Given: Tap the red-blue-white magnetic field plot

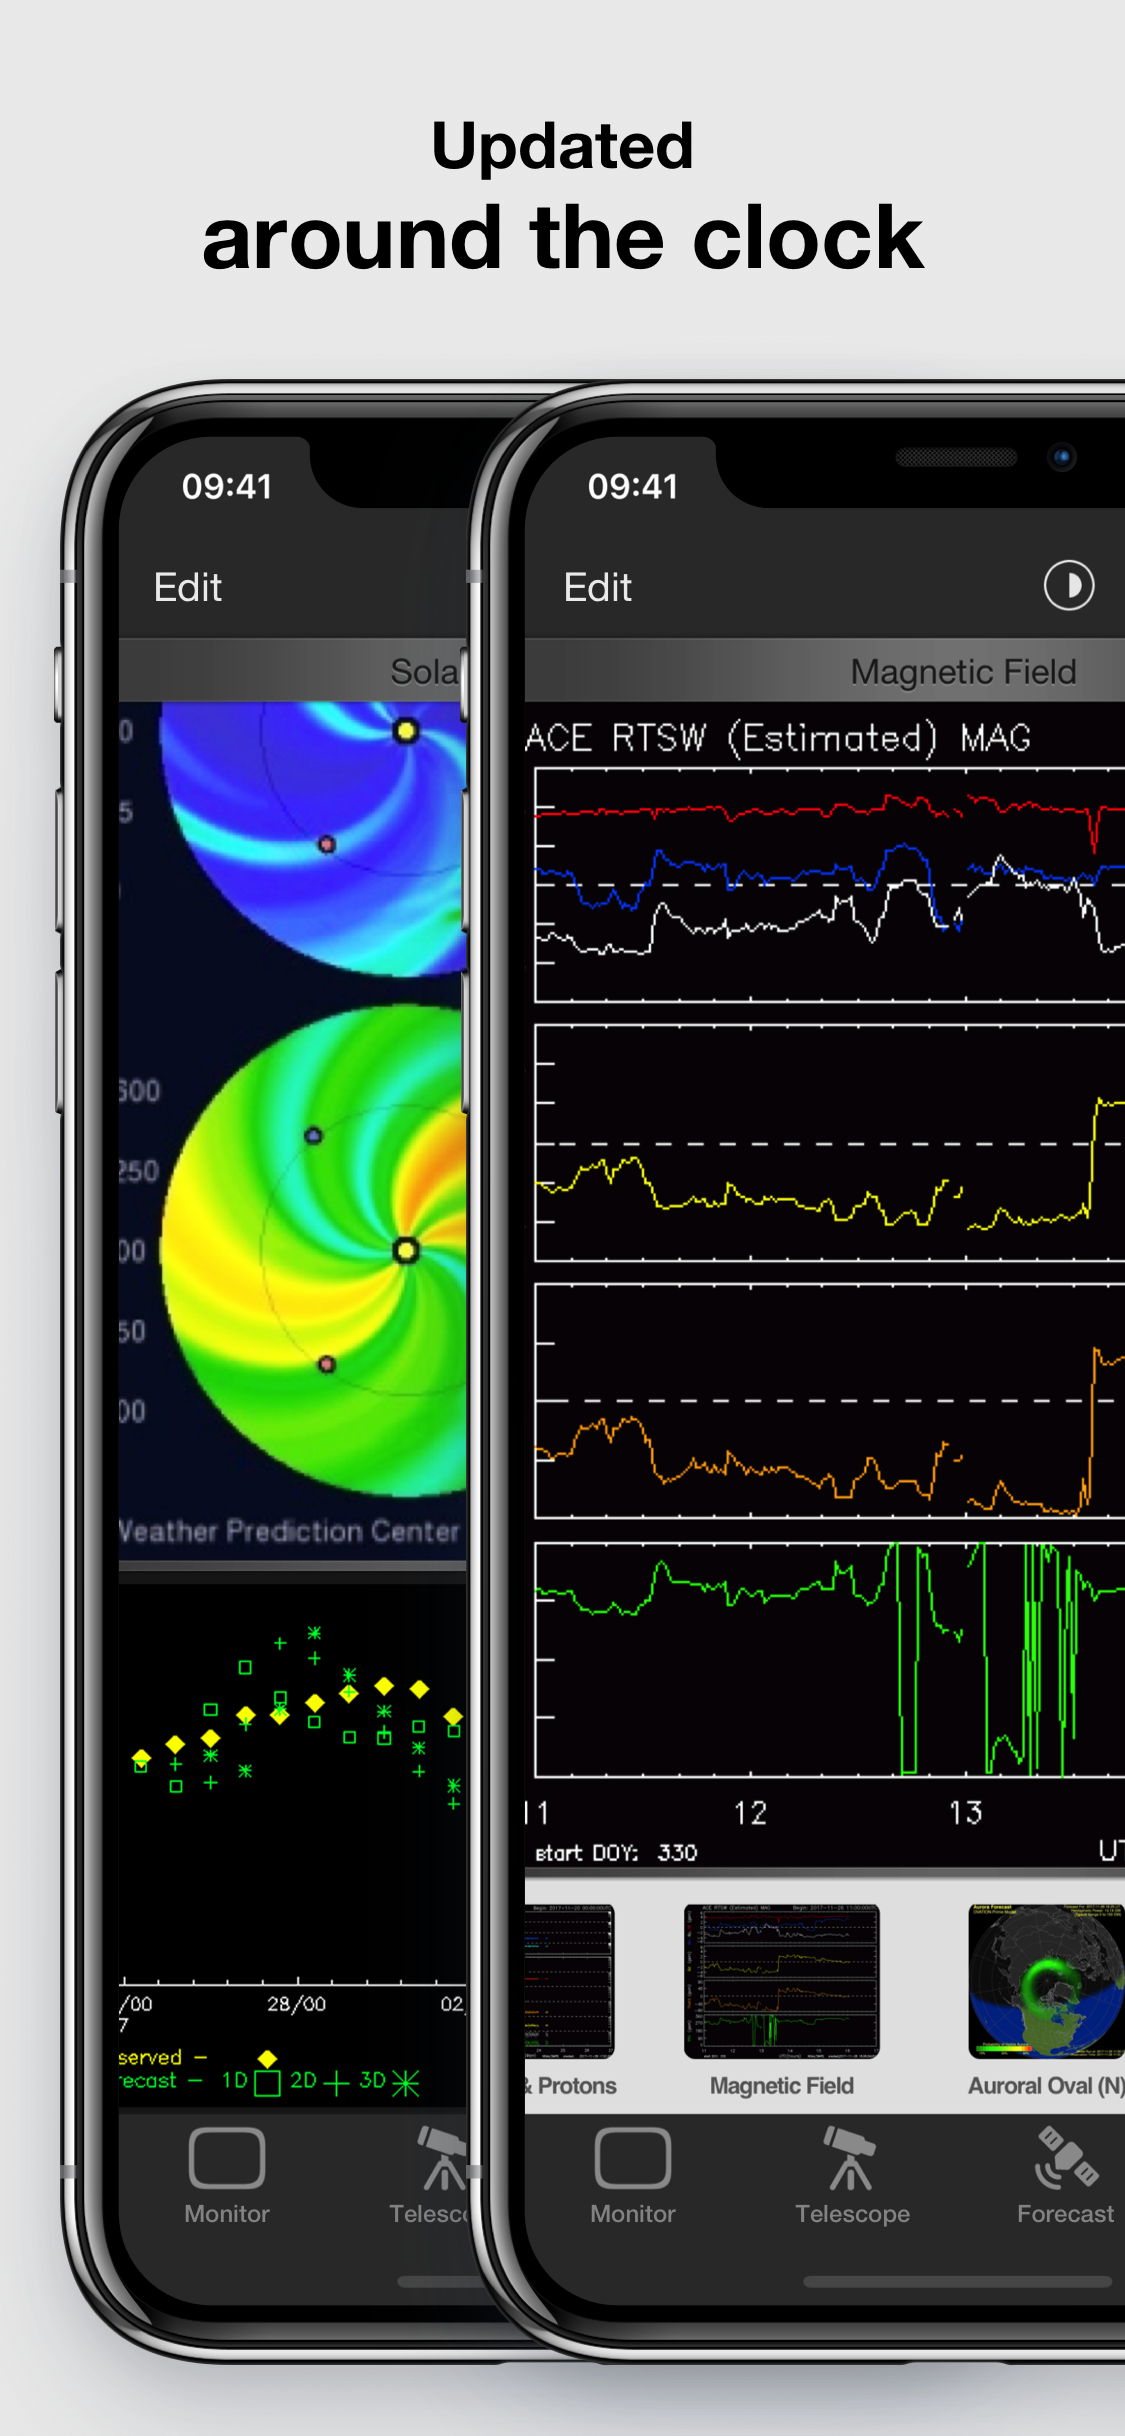Looking at the screenshot, I should point(830,885).
